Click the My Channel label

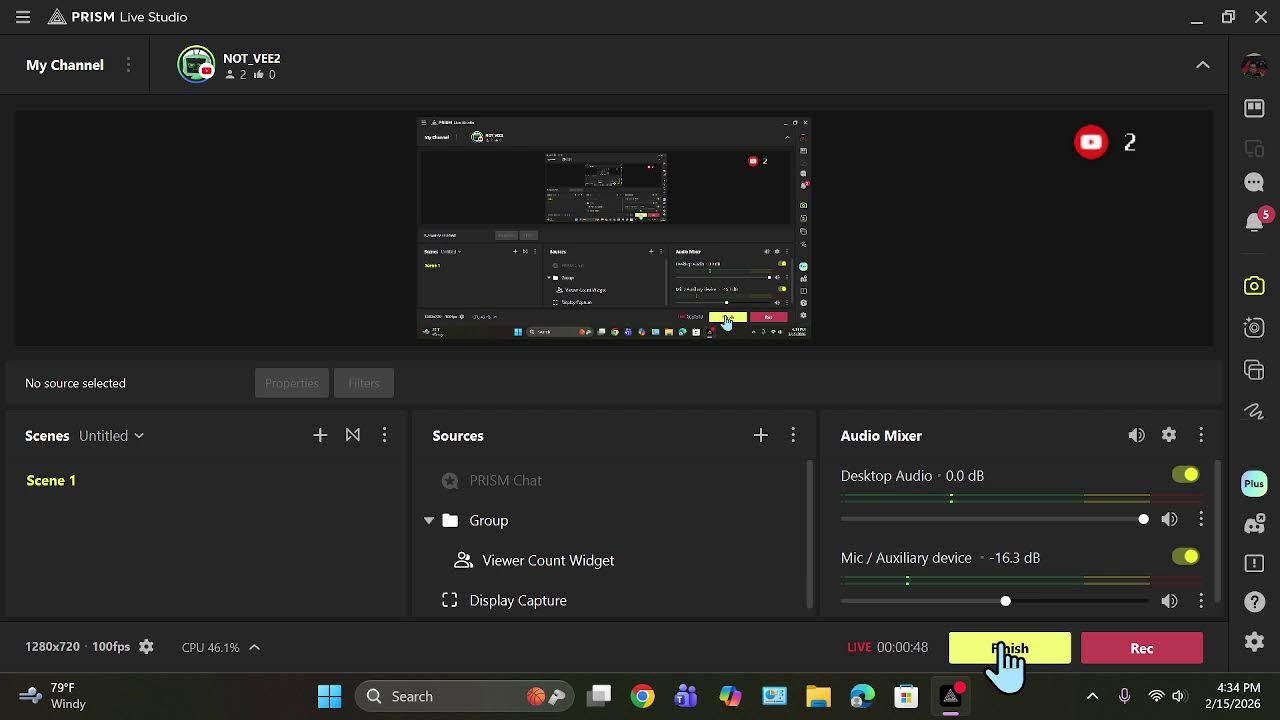click(65, 65)
